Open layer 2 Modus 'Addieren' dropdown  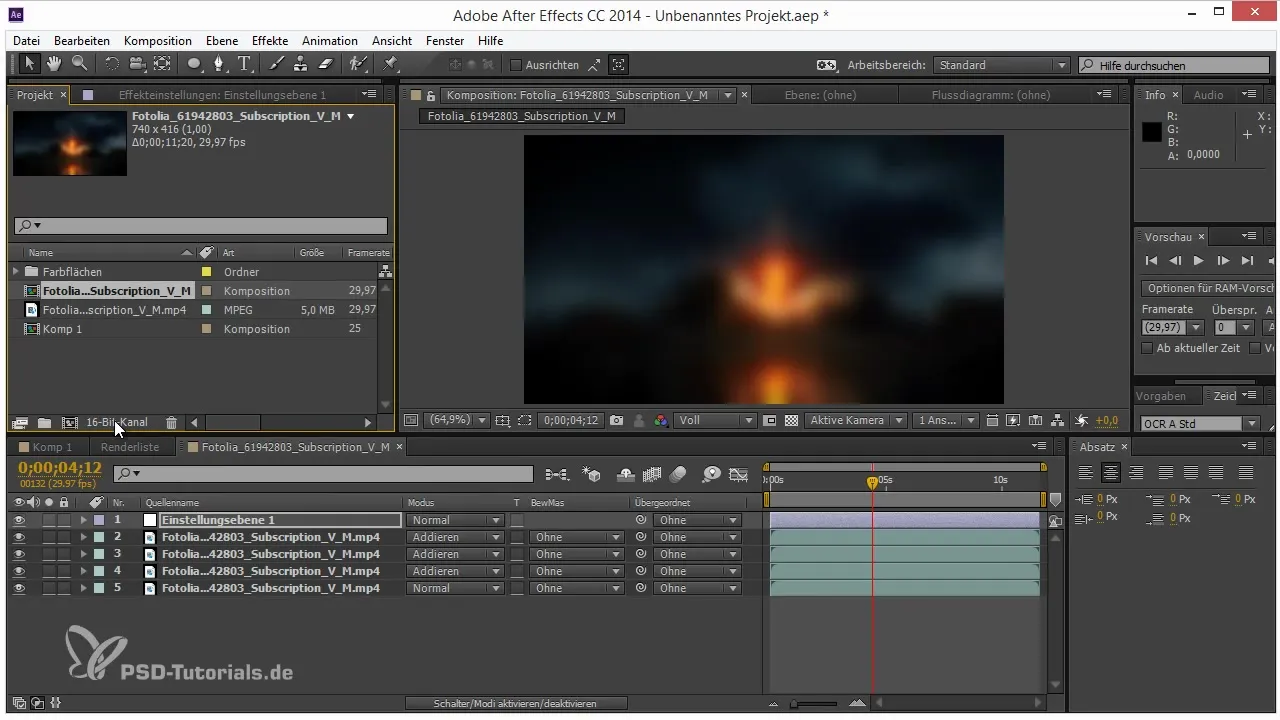(455, 537)
